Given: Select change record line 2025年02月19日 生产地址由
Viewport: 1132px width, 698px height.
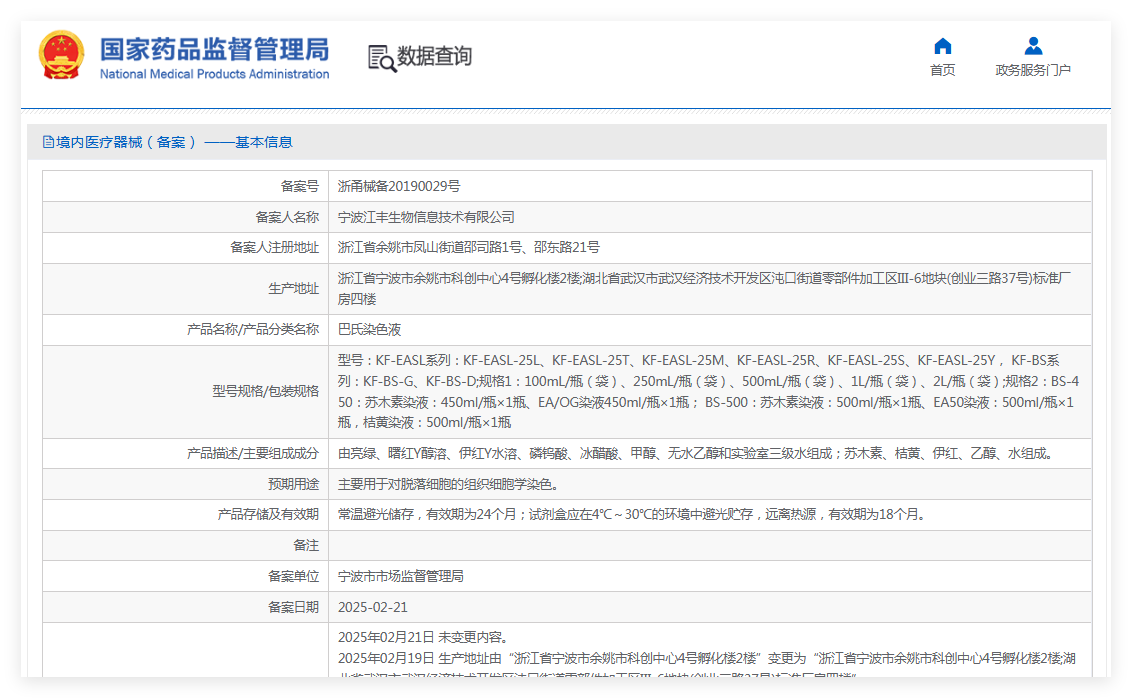Looking at the screenshot, I should tap(707, 658).
